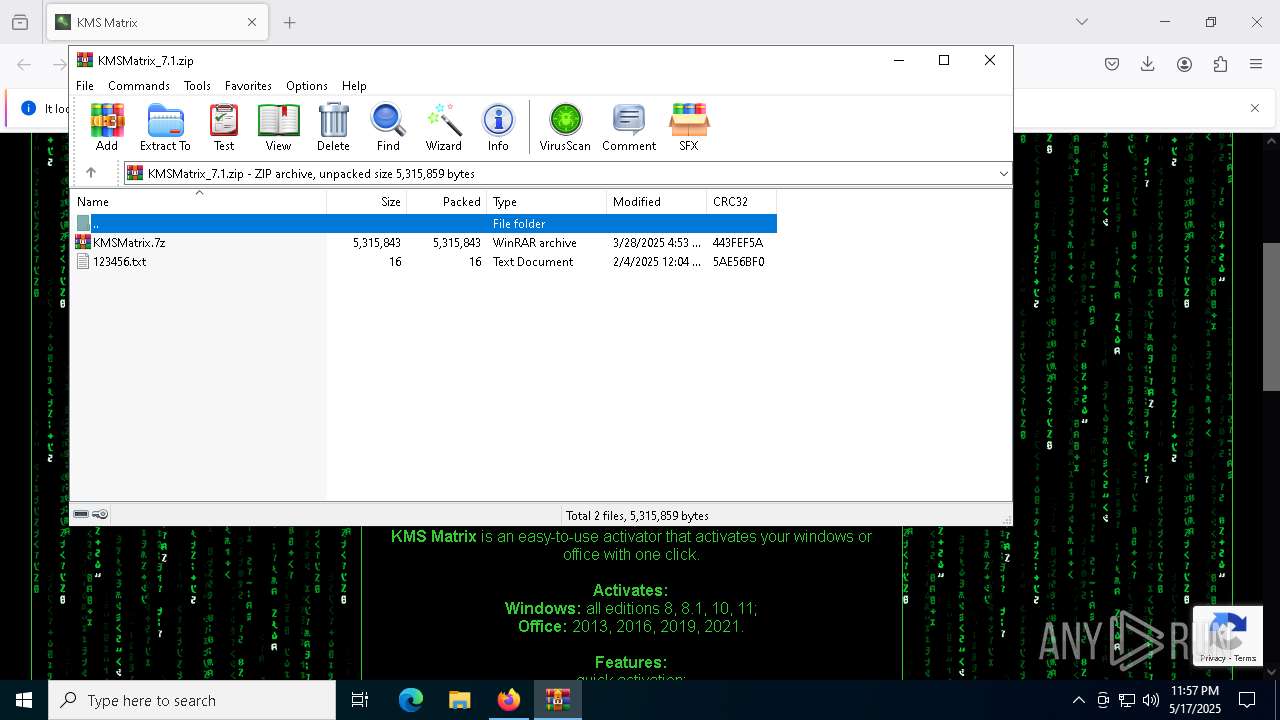The image size is (1280, 720).
Task: Open the Pocket save icon in browser
Action: (x=1112, y=64)
